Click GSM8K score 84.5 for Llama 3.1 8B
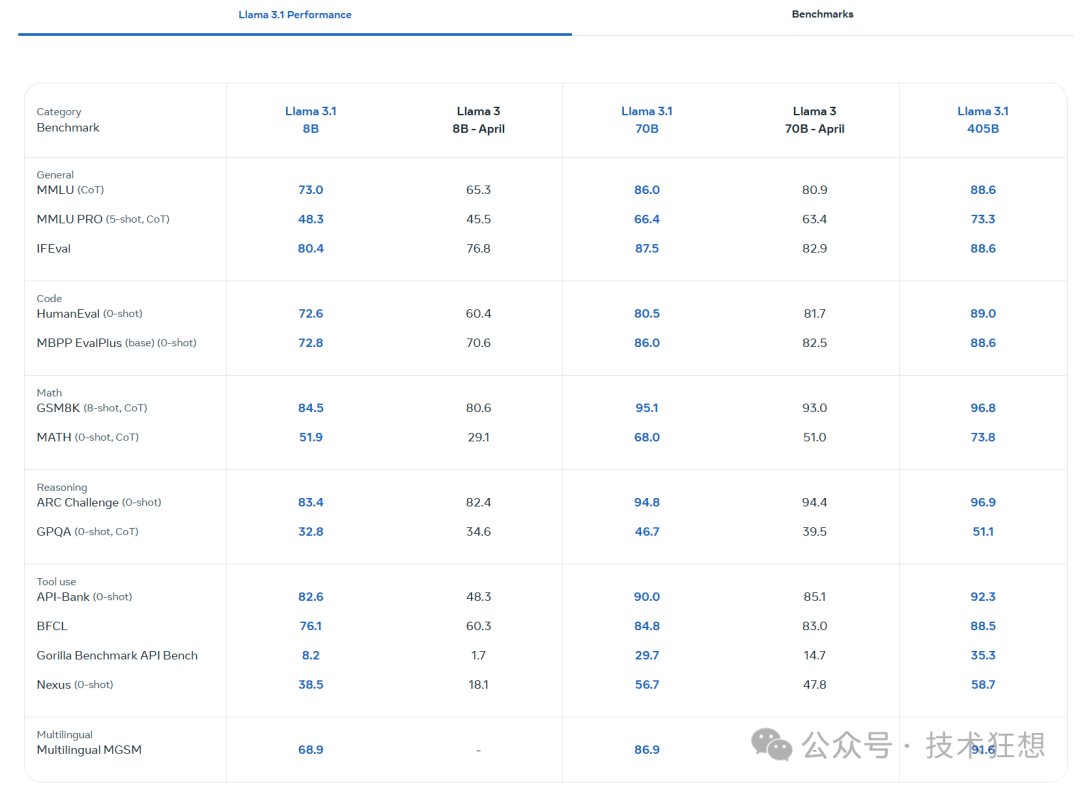 click(311, 408)
